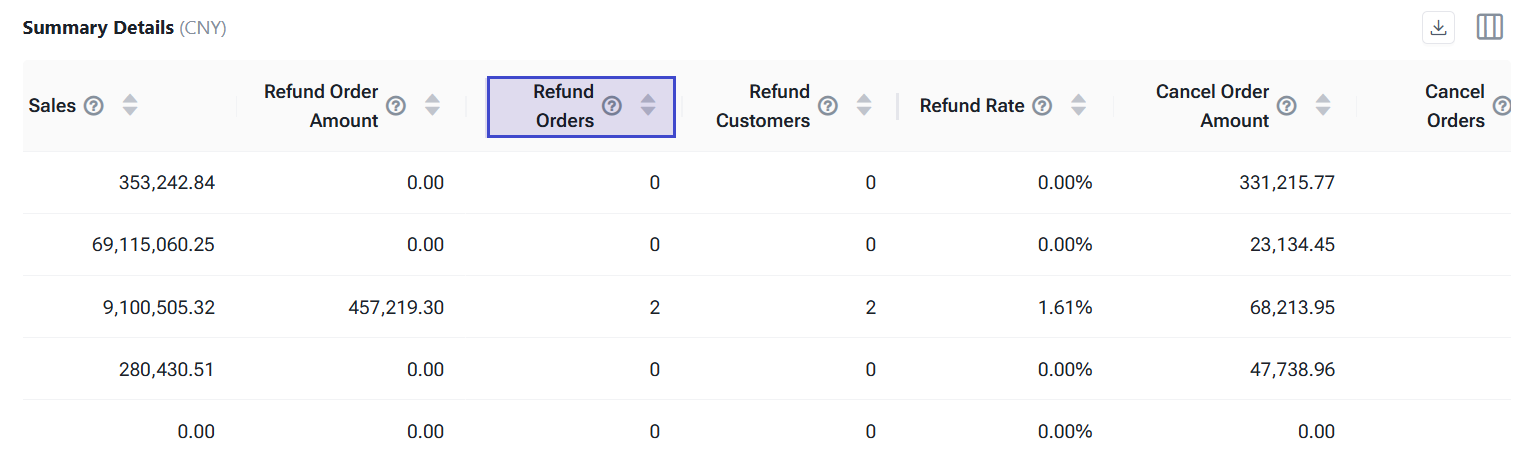This screenshot has width=1528, height=461.
Task: Click the 69,115,060.25 sales cell
Action: [x=153, y=246]
